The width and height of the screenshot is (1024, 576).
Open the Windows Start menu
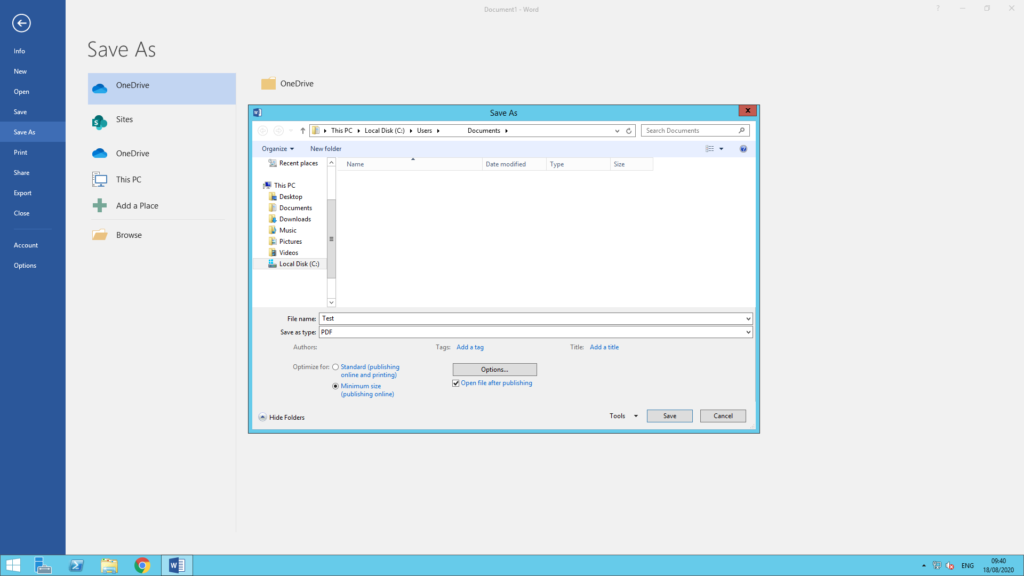(13, 565)
